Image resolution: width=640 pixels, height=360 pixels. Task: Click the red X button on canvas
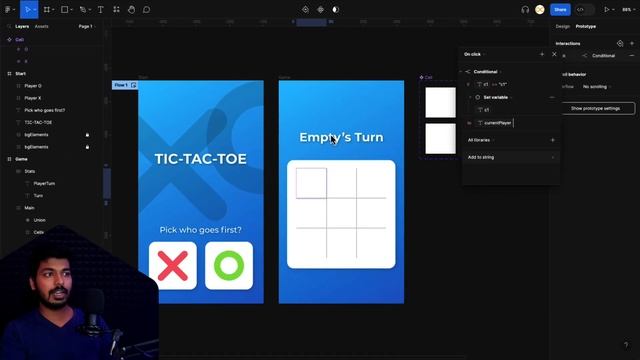(173, 266)
